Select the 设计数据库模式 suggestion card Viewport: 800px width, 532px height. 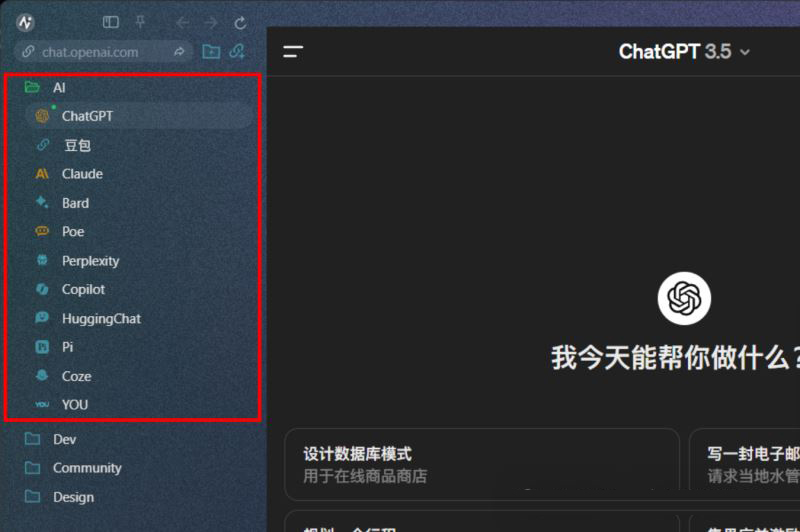(482, 465)
